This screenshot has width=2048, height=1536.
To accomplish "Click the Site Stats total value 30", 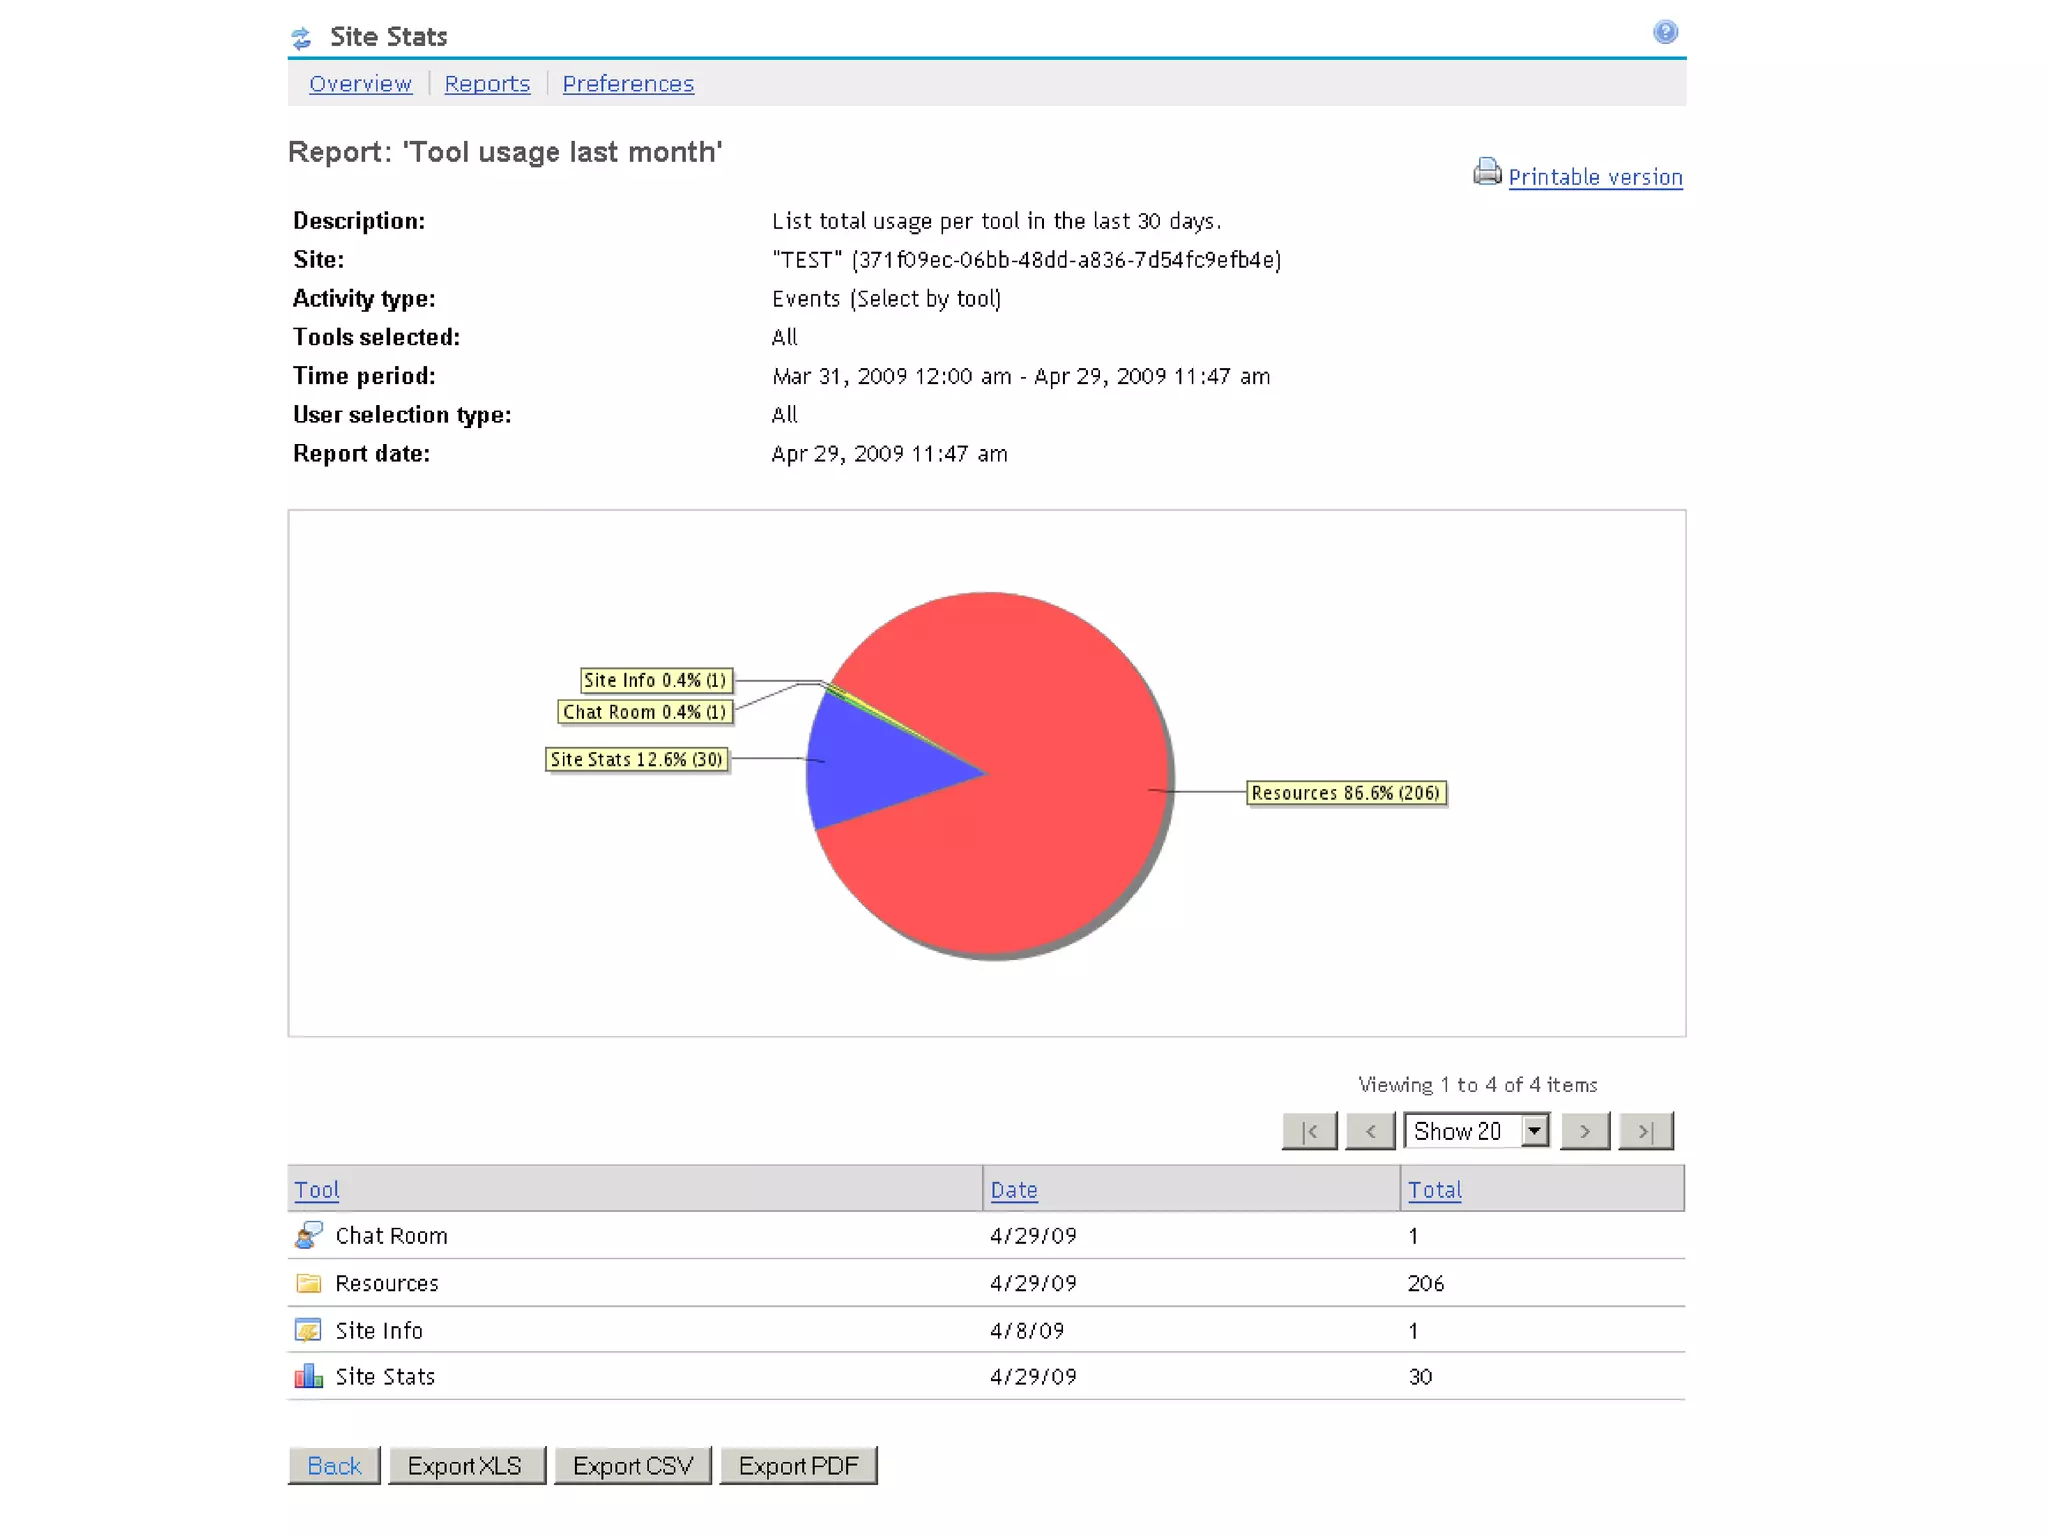I will [1420, 1377].
